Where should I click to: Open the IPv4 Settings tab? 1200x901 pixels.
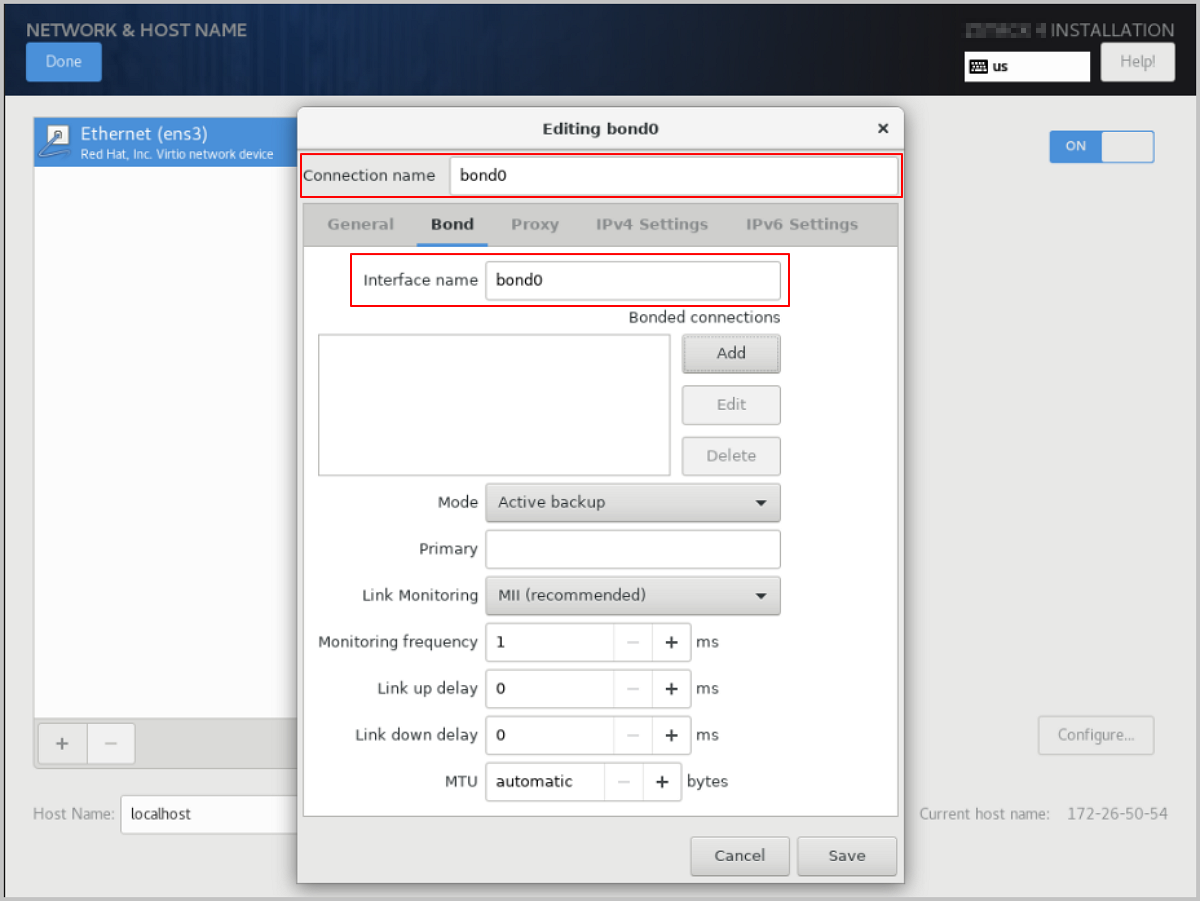coord(652,225)
